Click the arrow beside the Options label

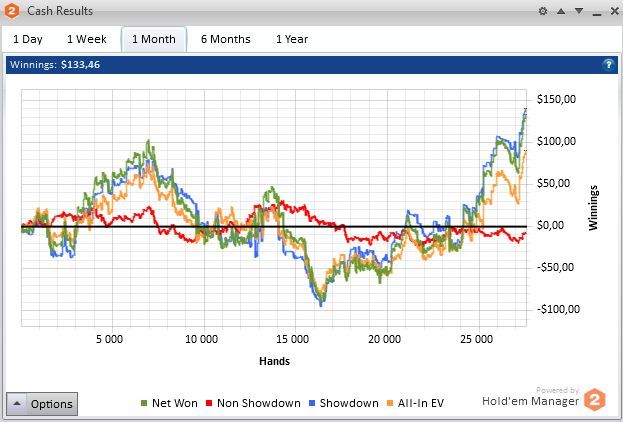[x=17, y=404]
